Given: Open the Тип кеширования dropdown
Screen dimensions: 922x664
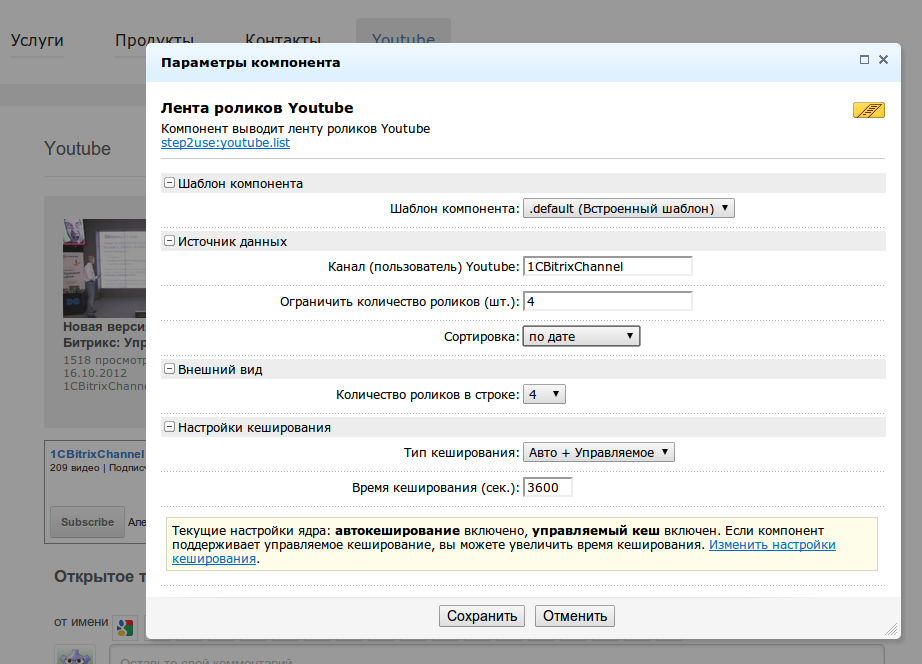Looking at the screenshot, I should 599,453.
